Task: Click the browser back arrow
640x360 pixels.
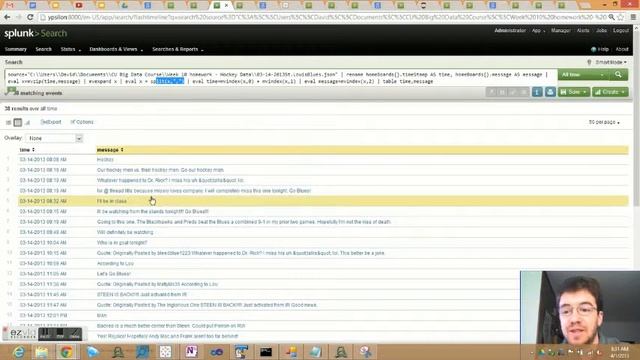Action: click(7, 17)
